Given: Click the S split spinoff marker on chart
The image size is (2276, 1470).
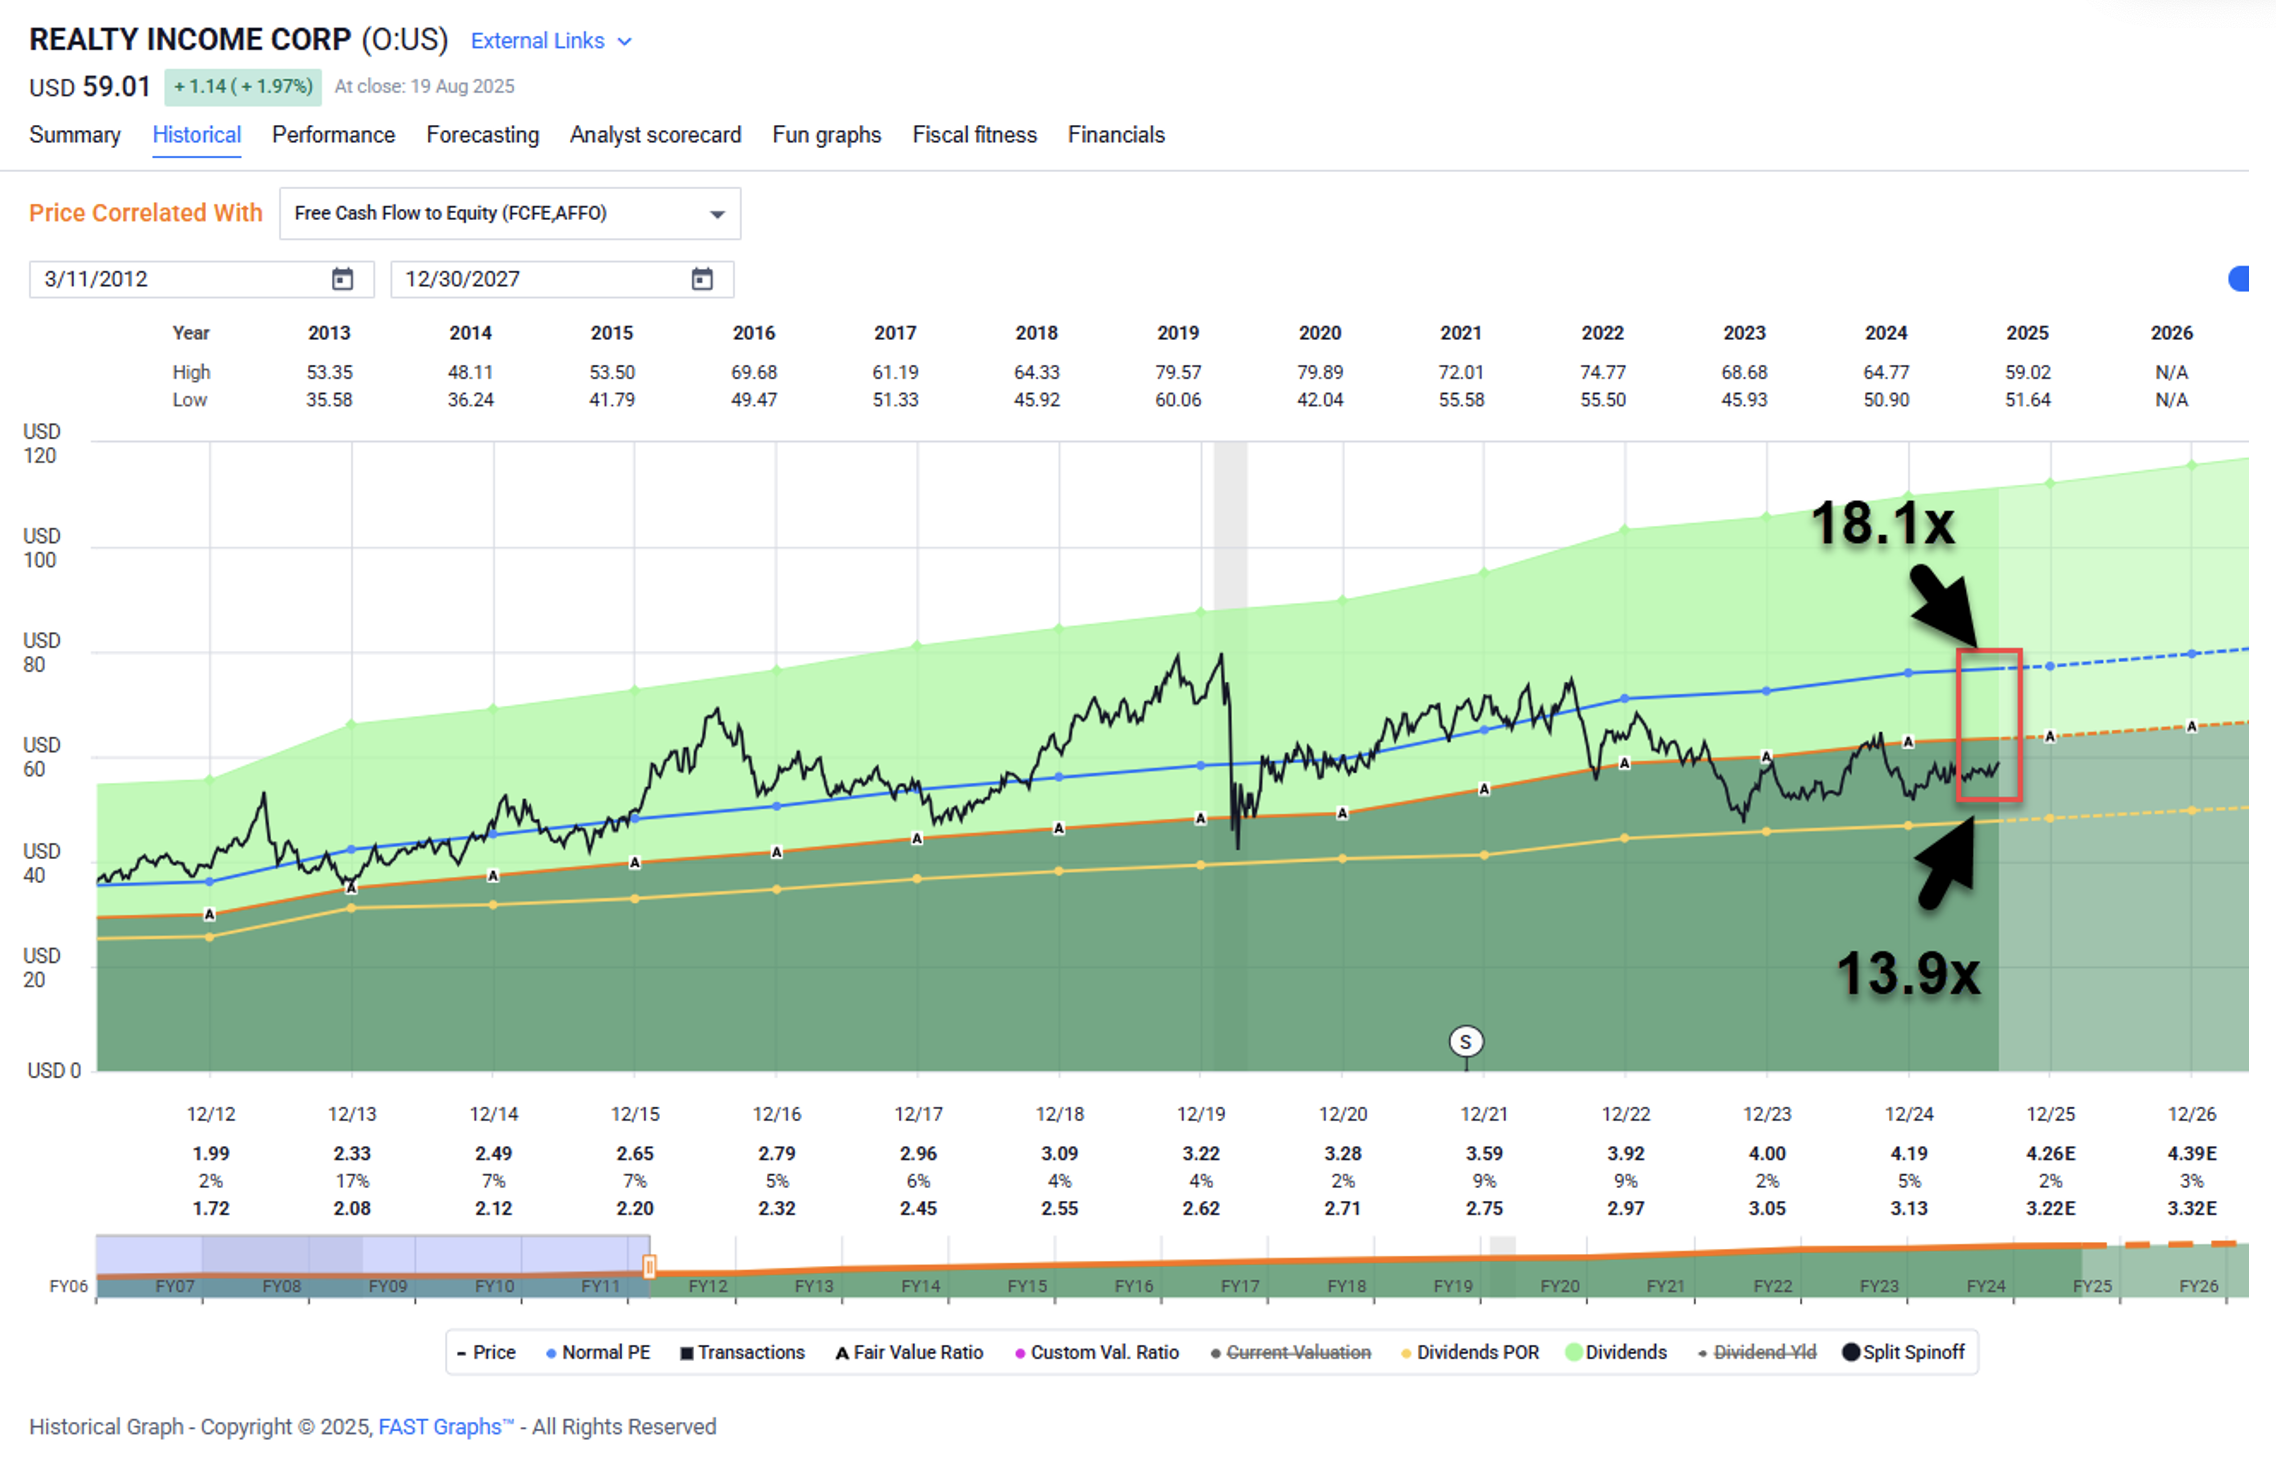Looking at the screenshot, I should [1466, 1042].
